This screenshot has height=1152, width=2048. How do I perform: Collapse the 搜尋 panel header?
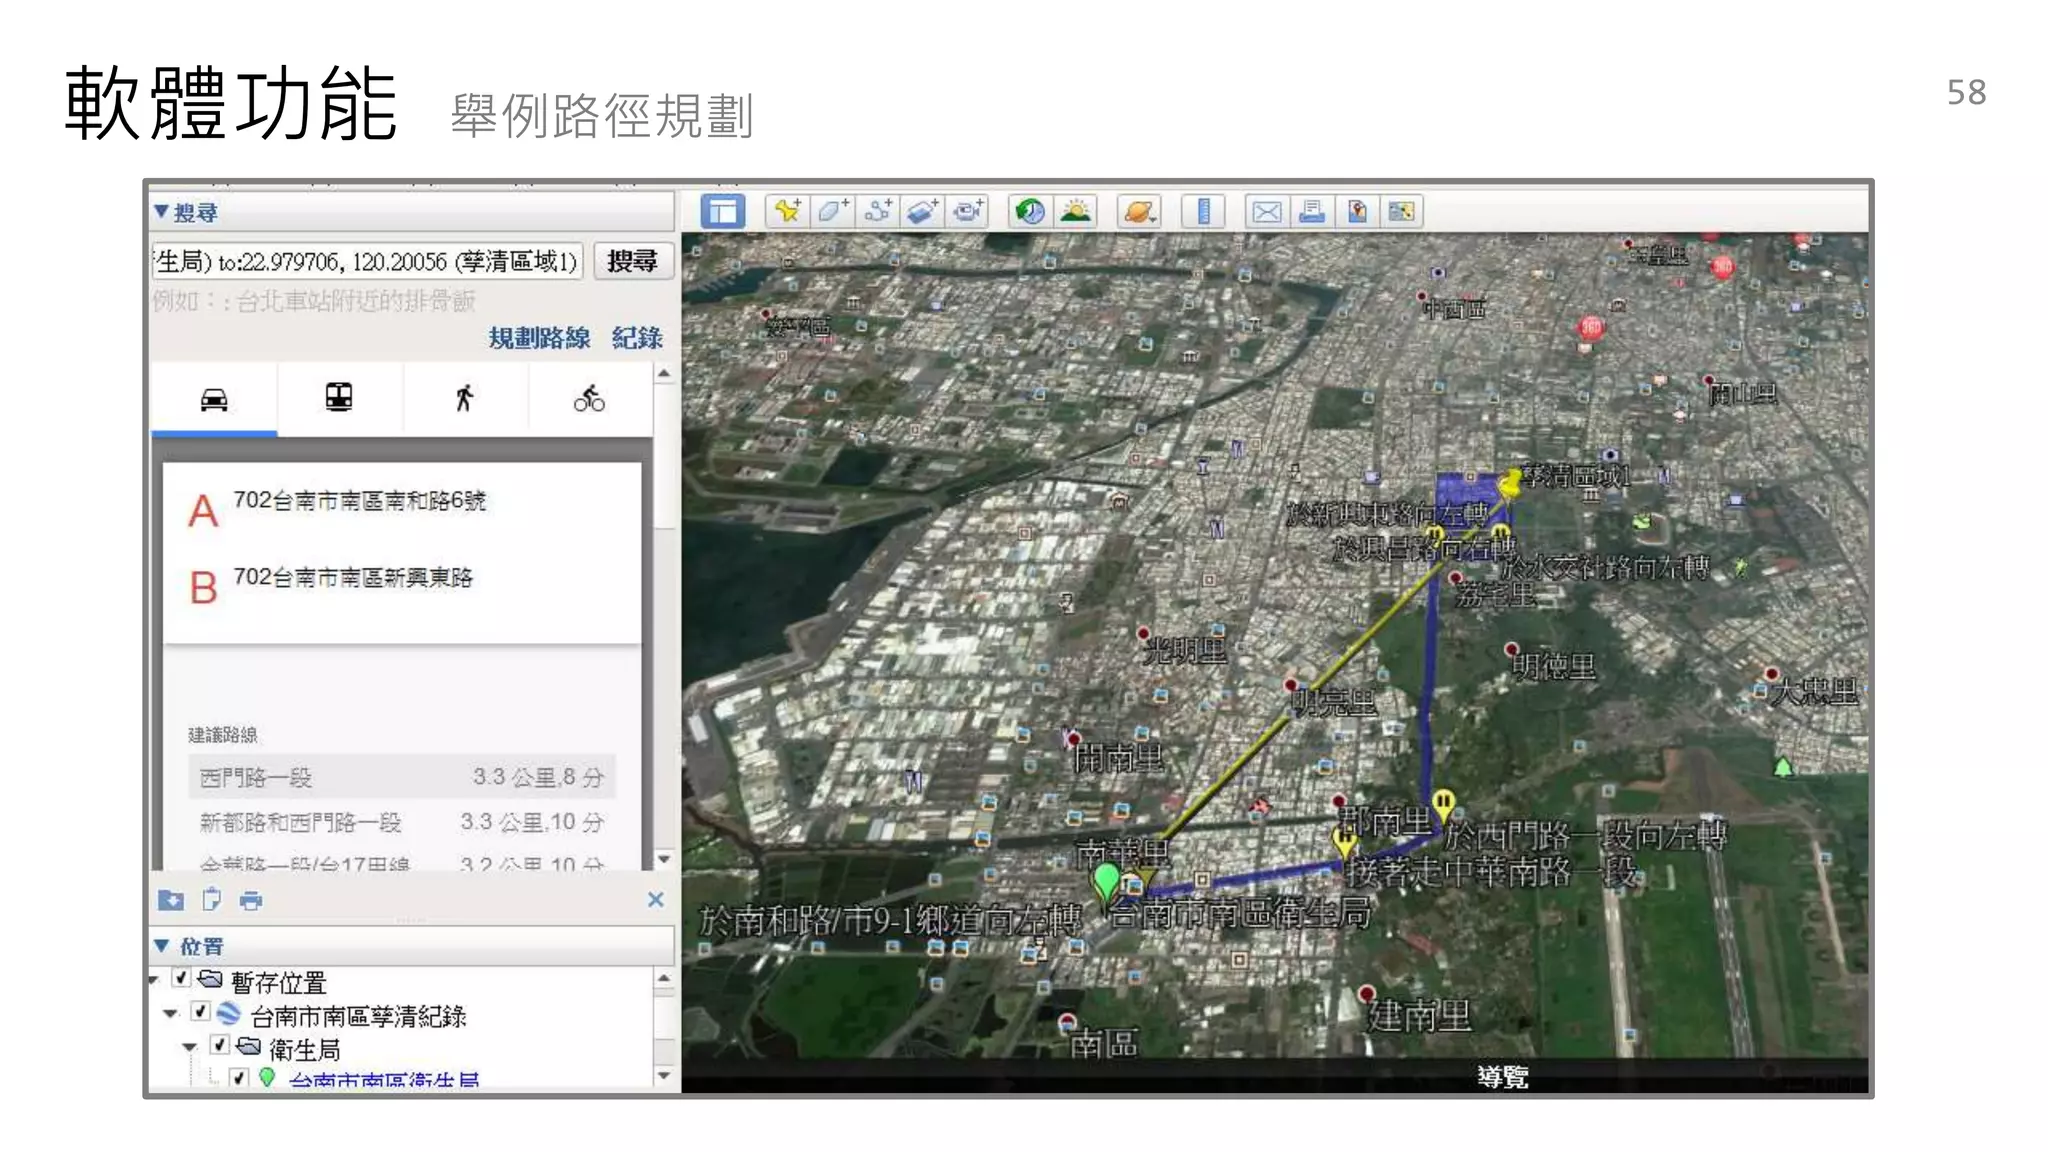click(162, 212)
